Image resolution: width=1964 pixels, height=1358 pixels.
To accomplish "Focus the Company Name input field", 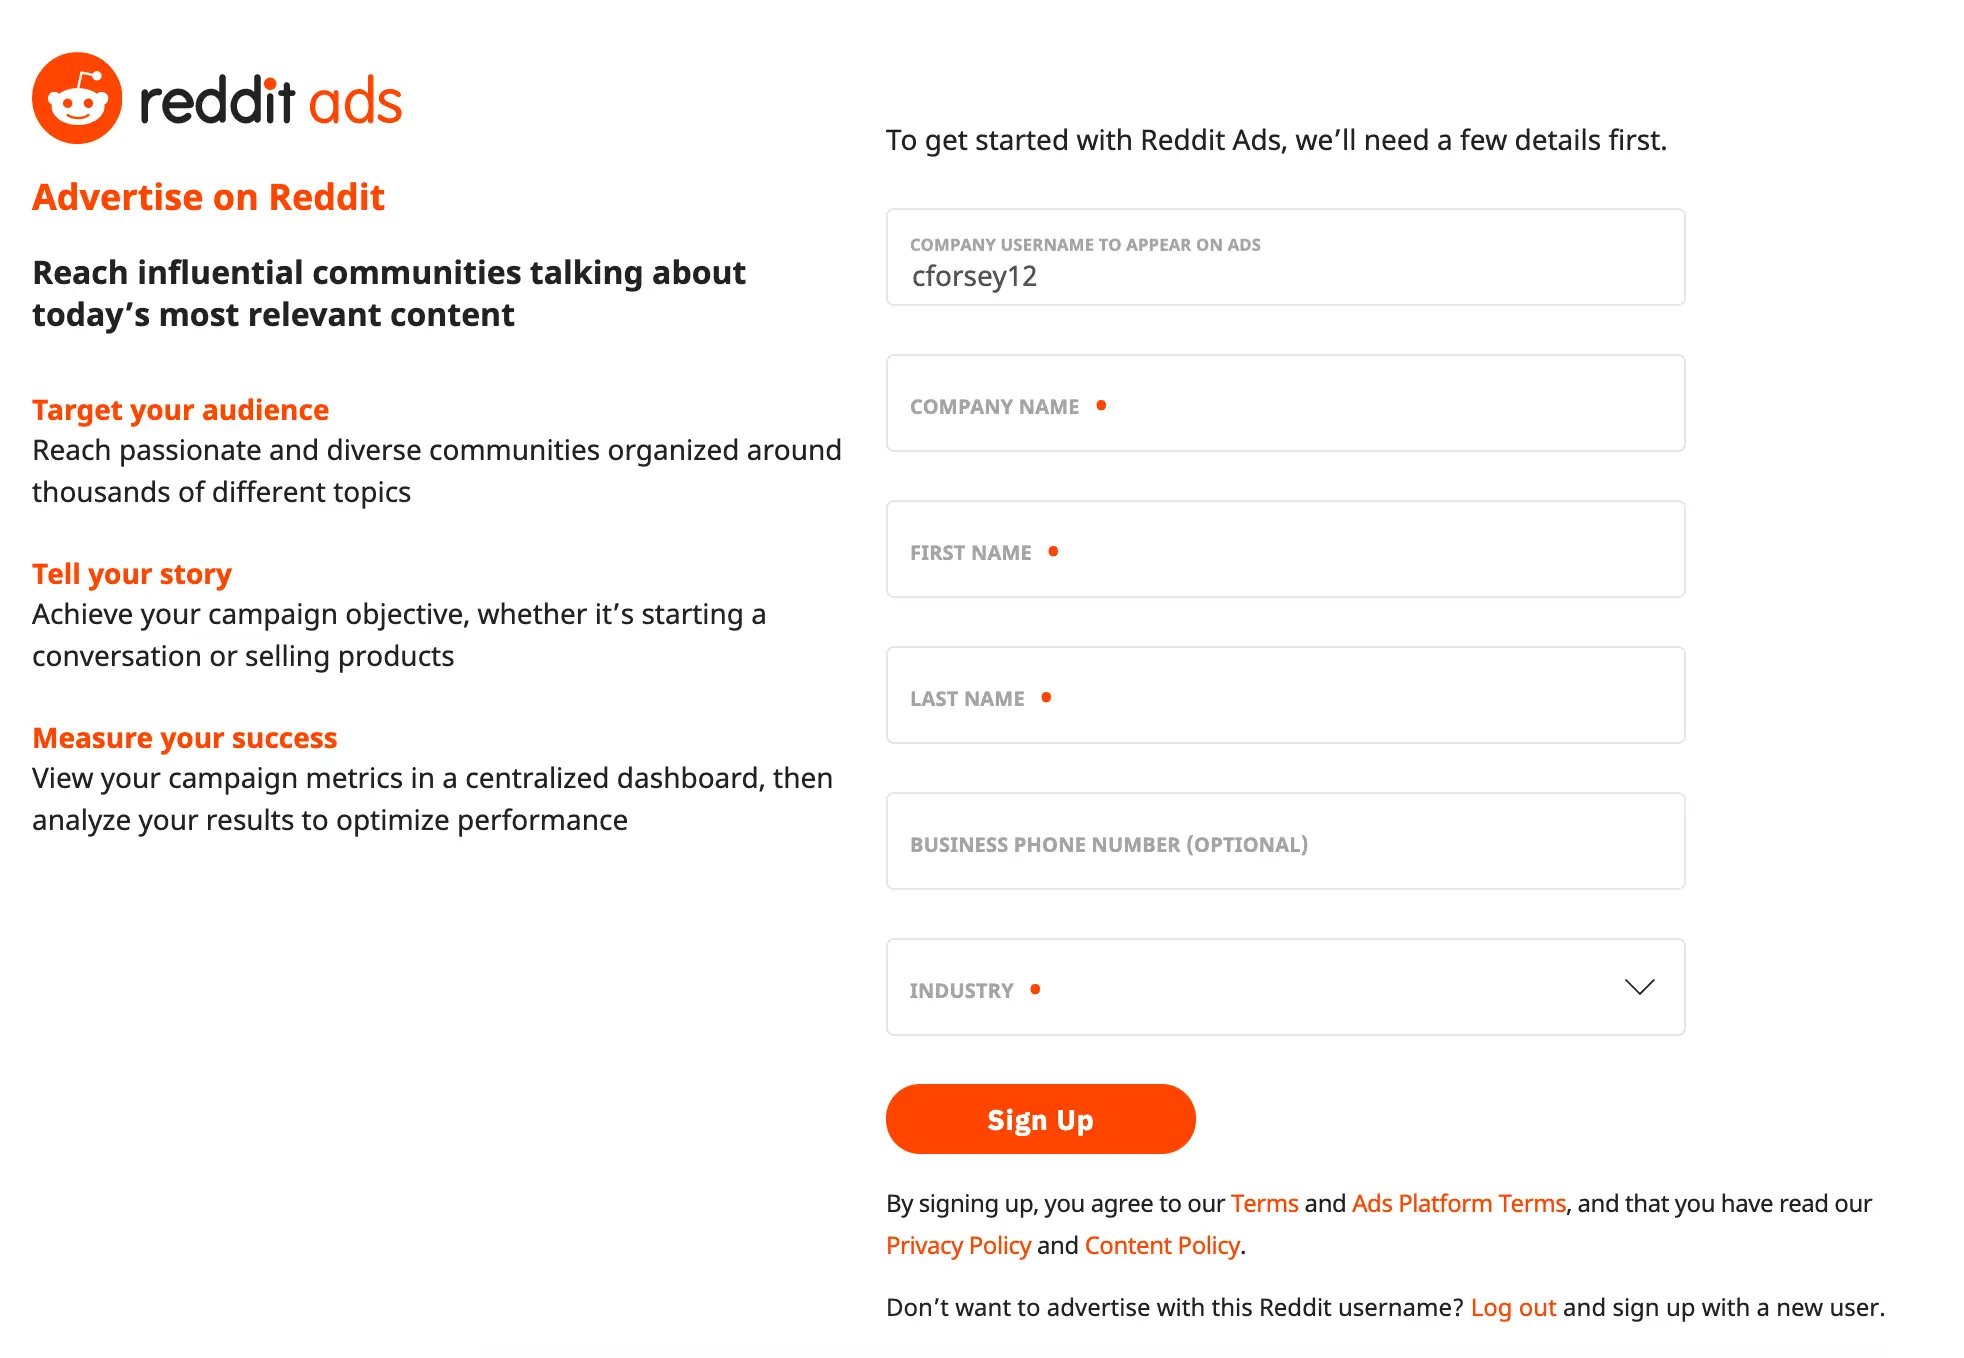I will [1285, 404].
